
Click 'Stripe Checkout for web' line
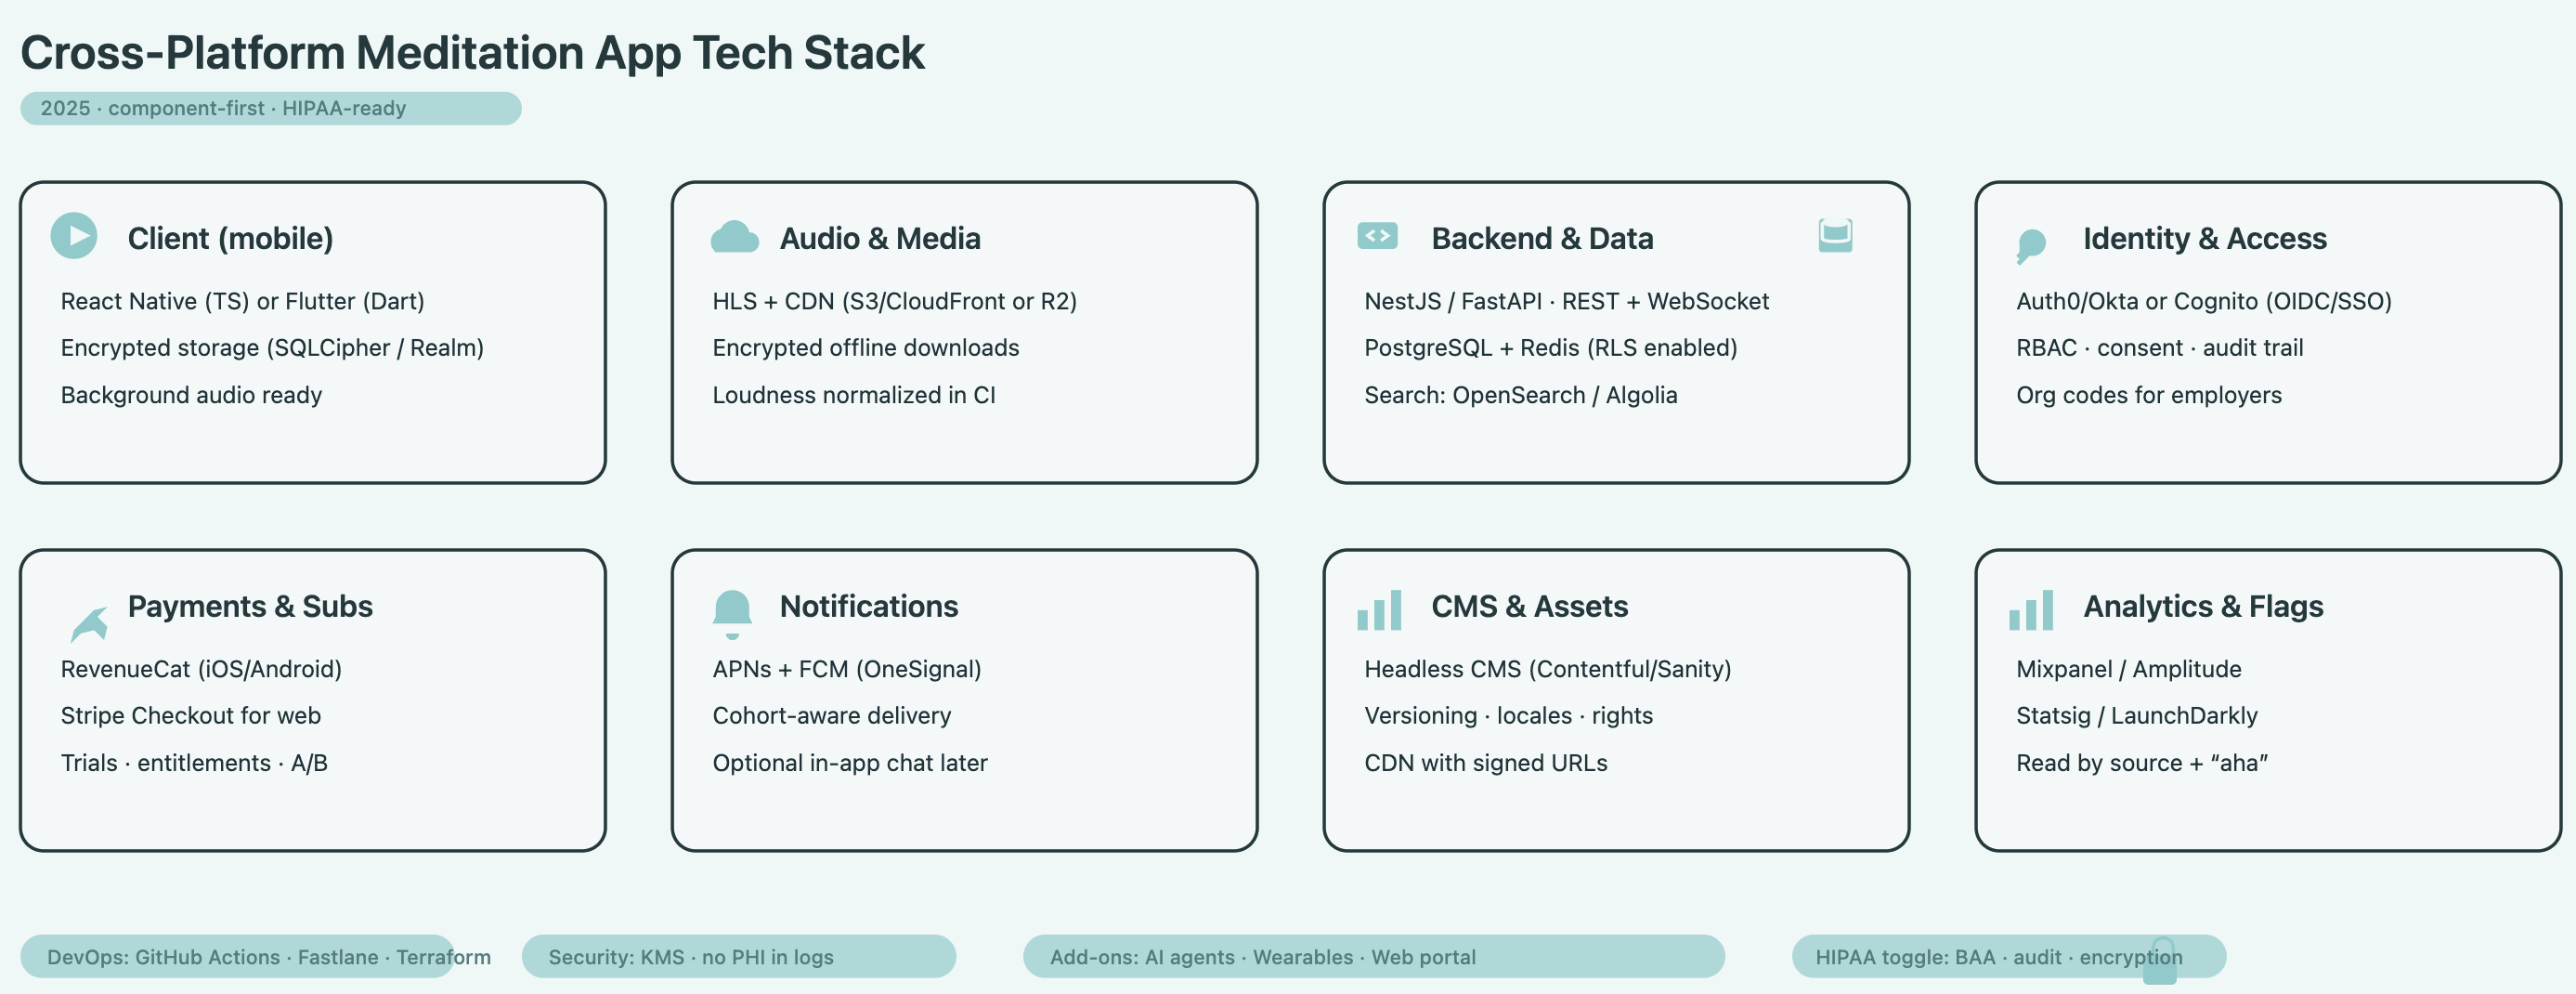click(190, 715)
